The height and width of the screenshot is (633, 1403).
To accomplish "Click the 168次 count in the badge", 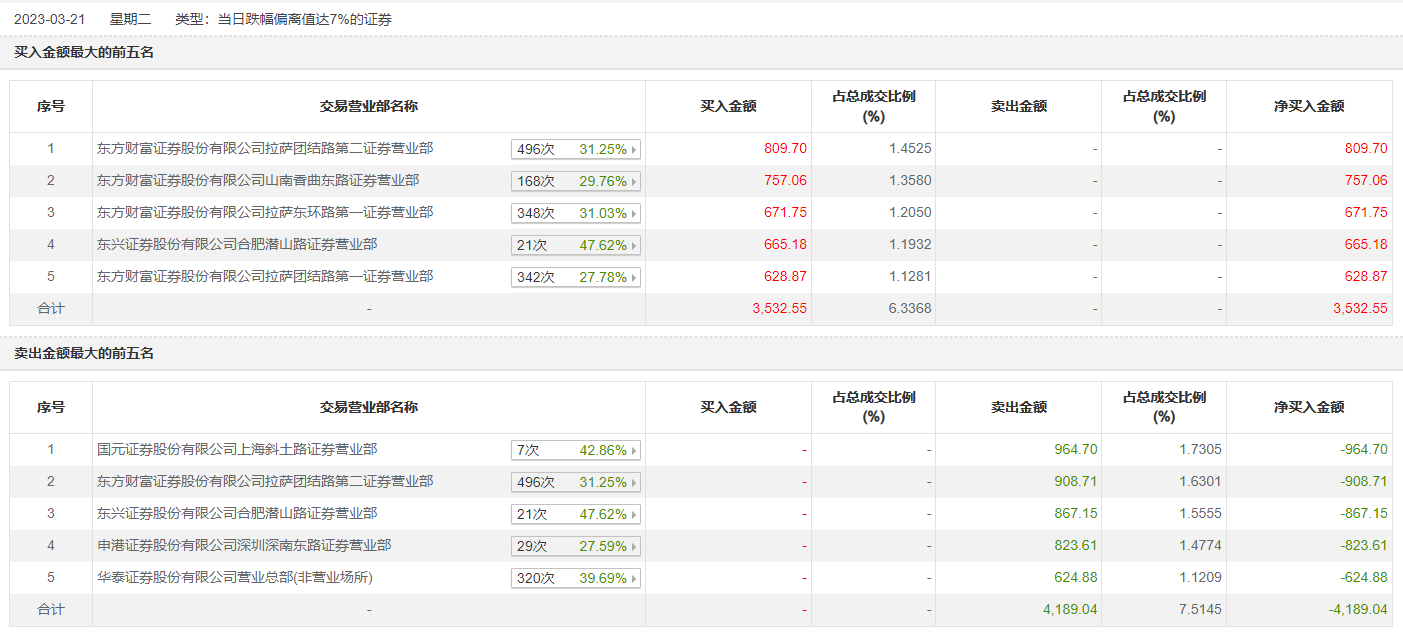I will point(535,182).
